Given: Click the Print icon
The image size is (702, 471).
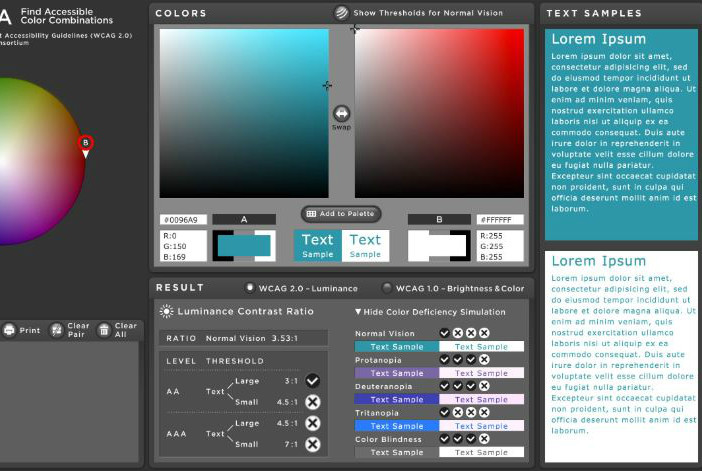Looking at the screenshot, I should coord(10,330).
